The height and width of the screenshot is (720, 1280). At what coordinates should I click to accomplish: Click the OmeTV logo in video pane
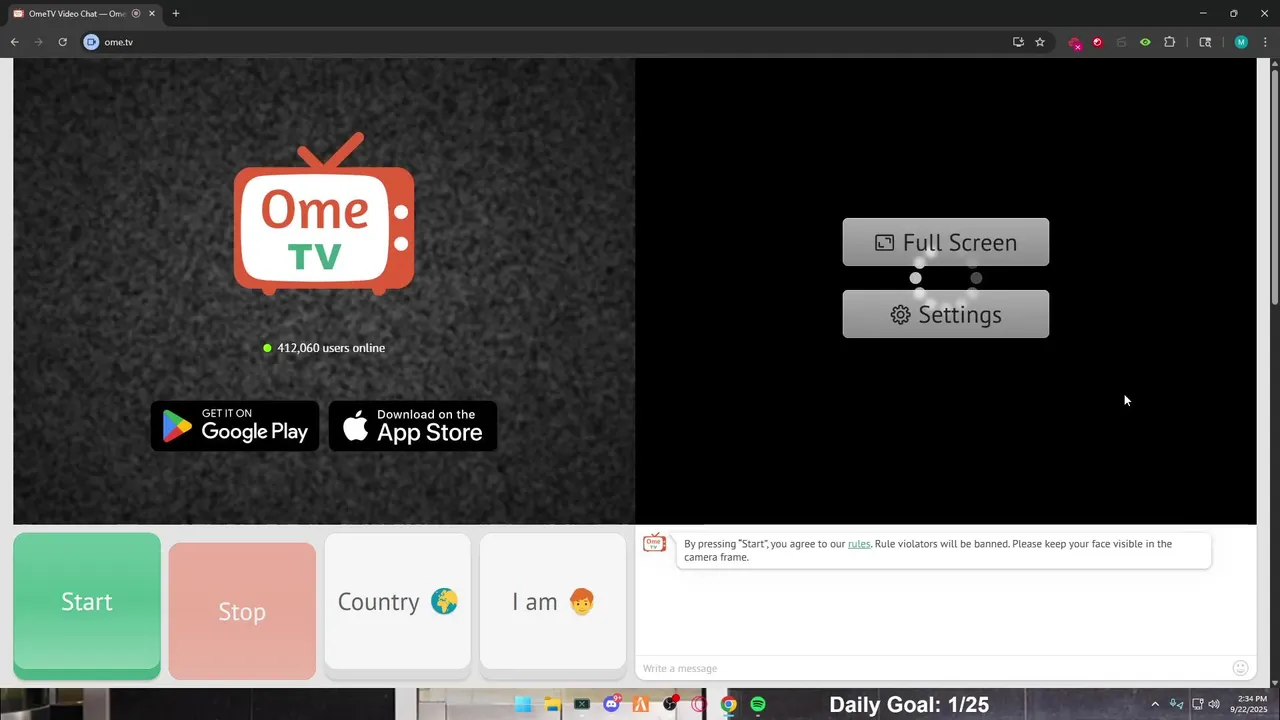324,214
